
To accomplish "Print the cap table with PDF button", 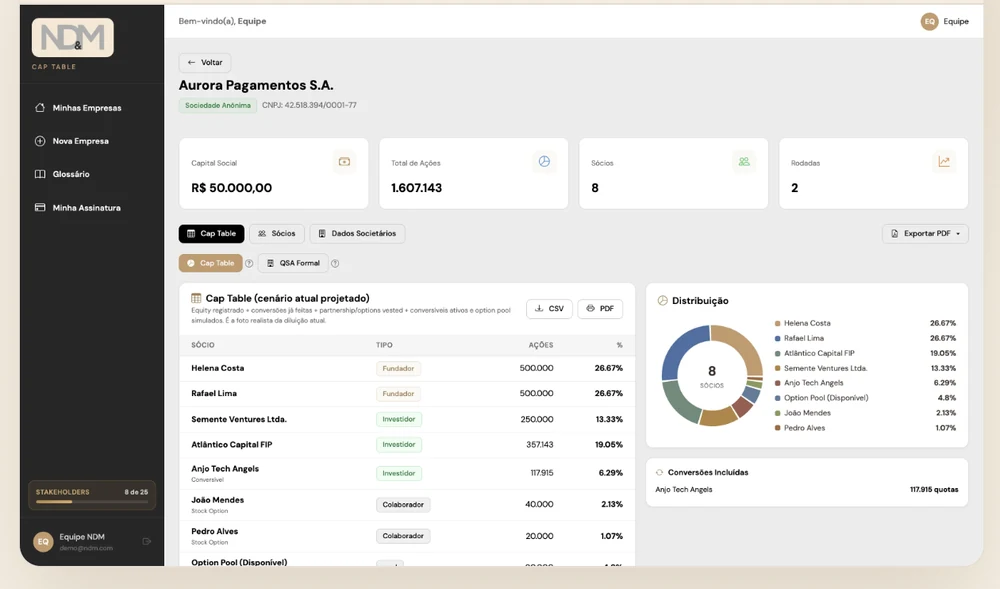I will point(600,309).
